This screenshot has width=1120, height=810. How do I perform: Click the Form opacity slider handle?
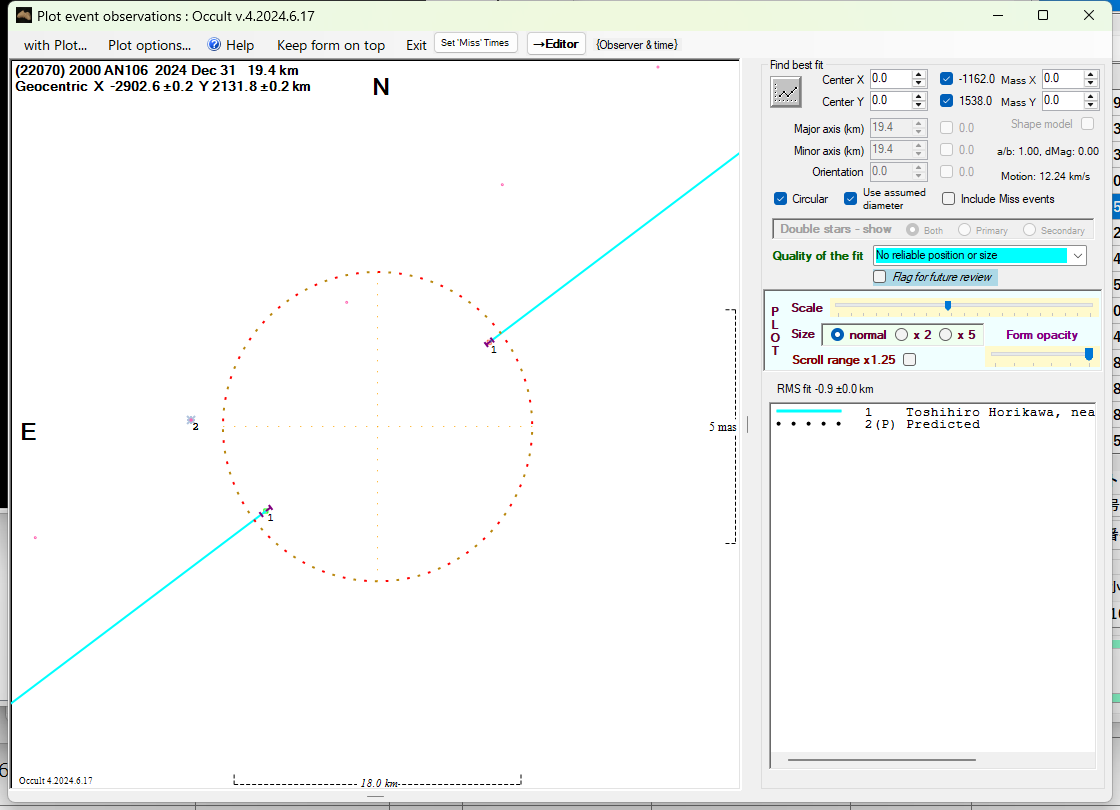coord(1089,354)
